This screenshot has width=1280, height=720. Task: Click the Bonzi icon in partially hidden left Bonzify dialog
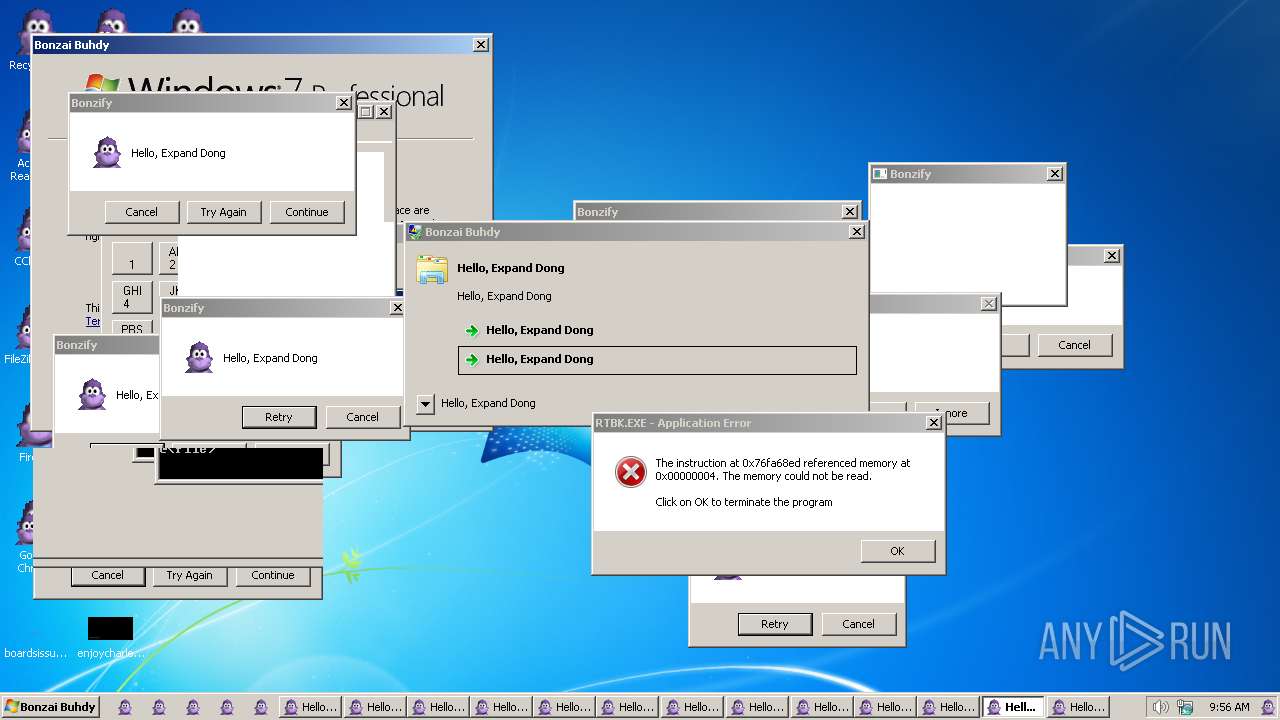pyautogui.click(x=92, y=394)
